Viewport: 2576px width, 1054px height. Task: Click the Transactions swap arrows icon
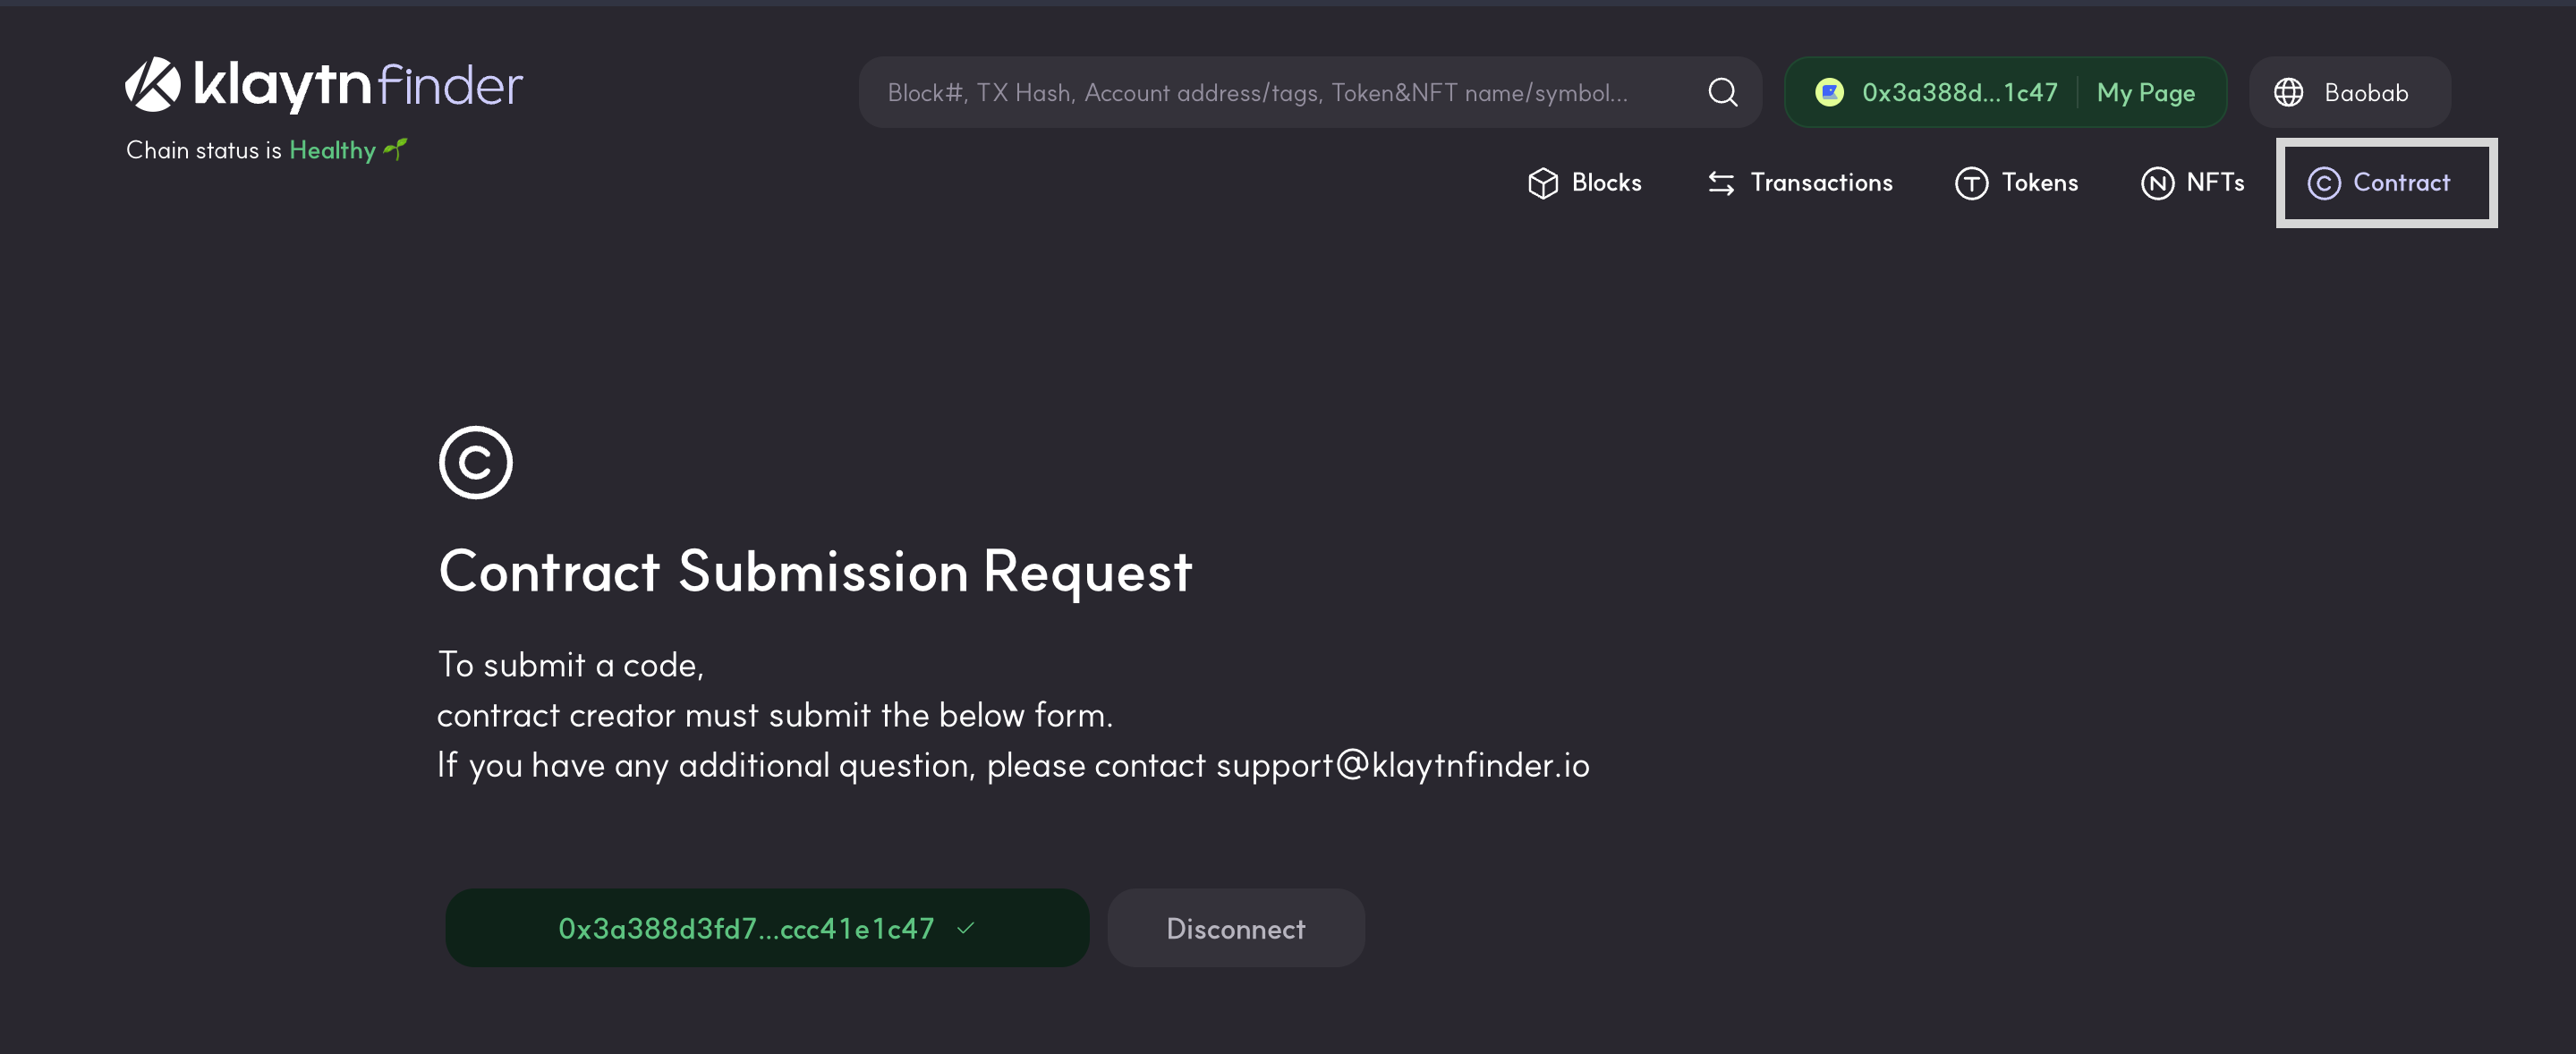1720,183
